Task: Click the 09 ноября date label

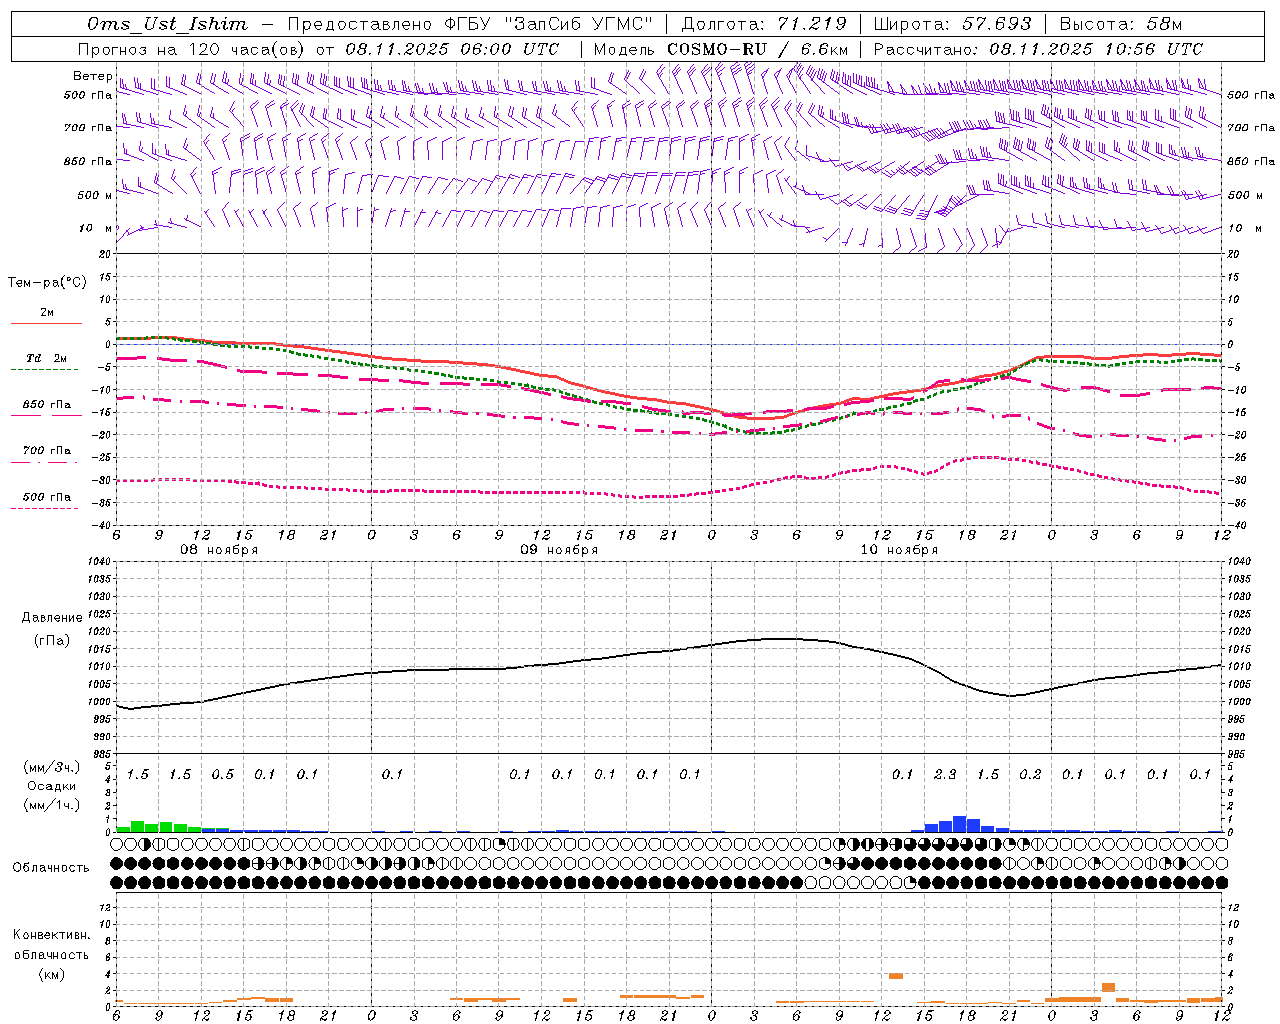Action: (559, 550)
